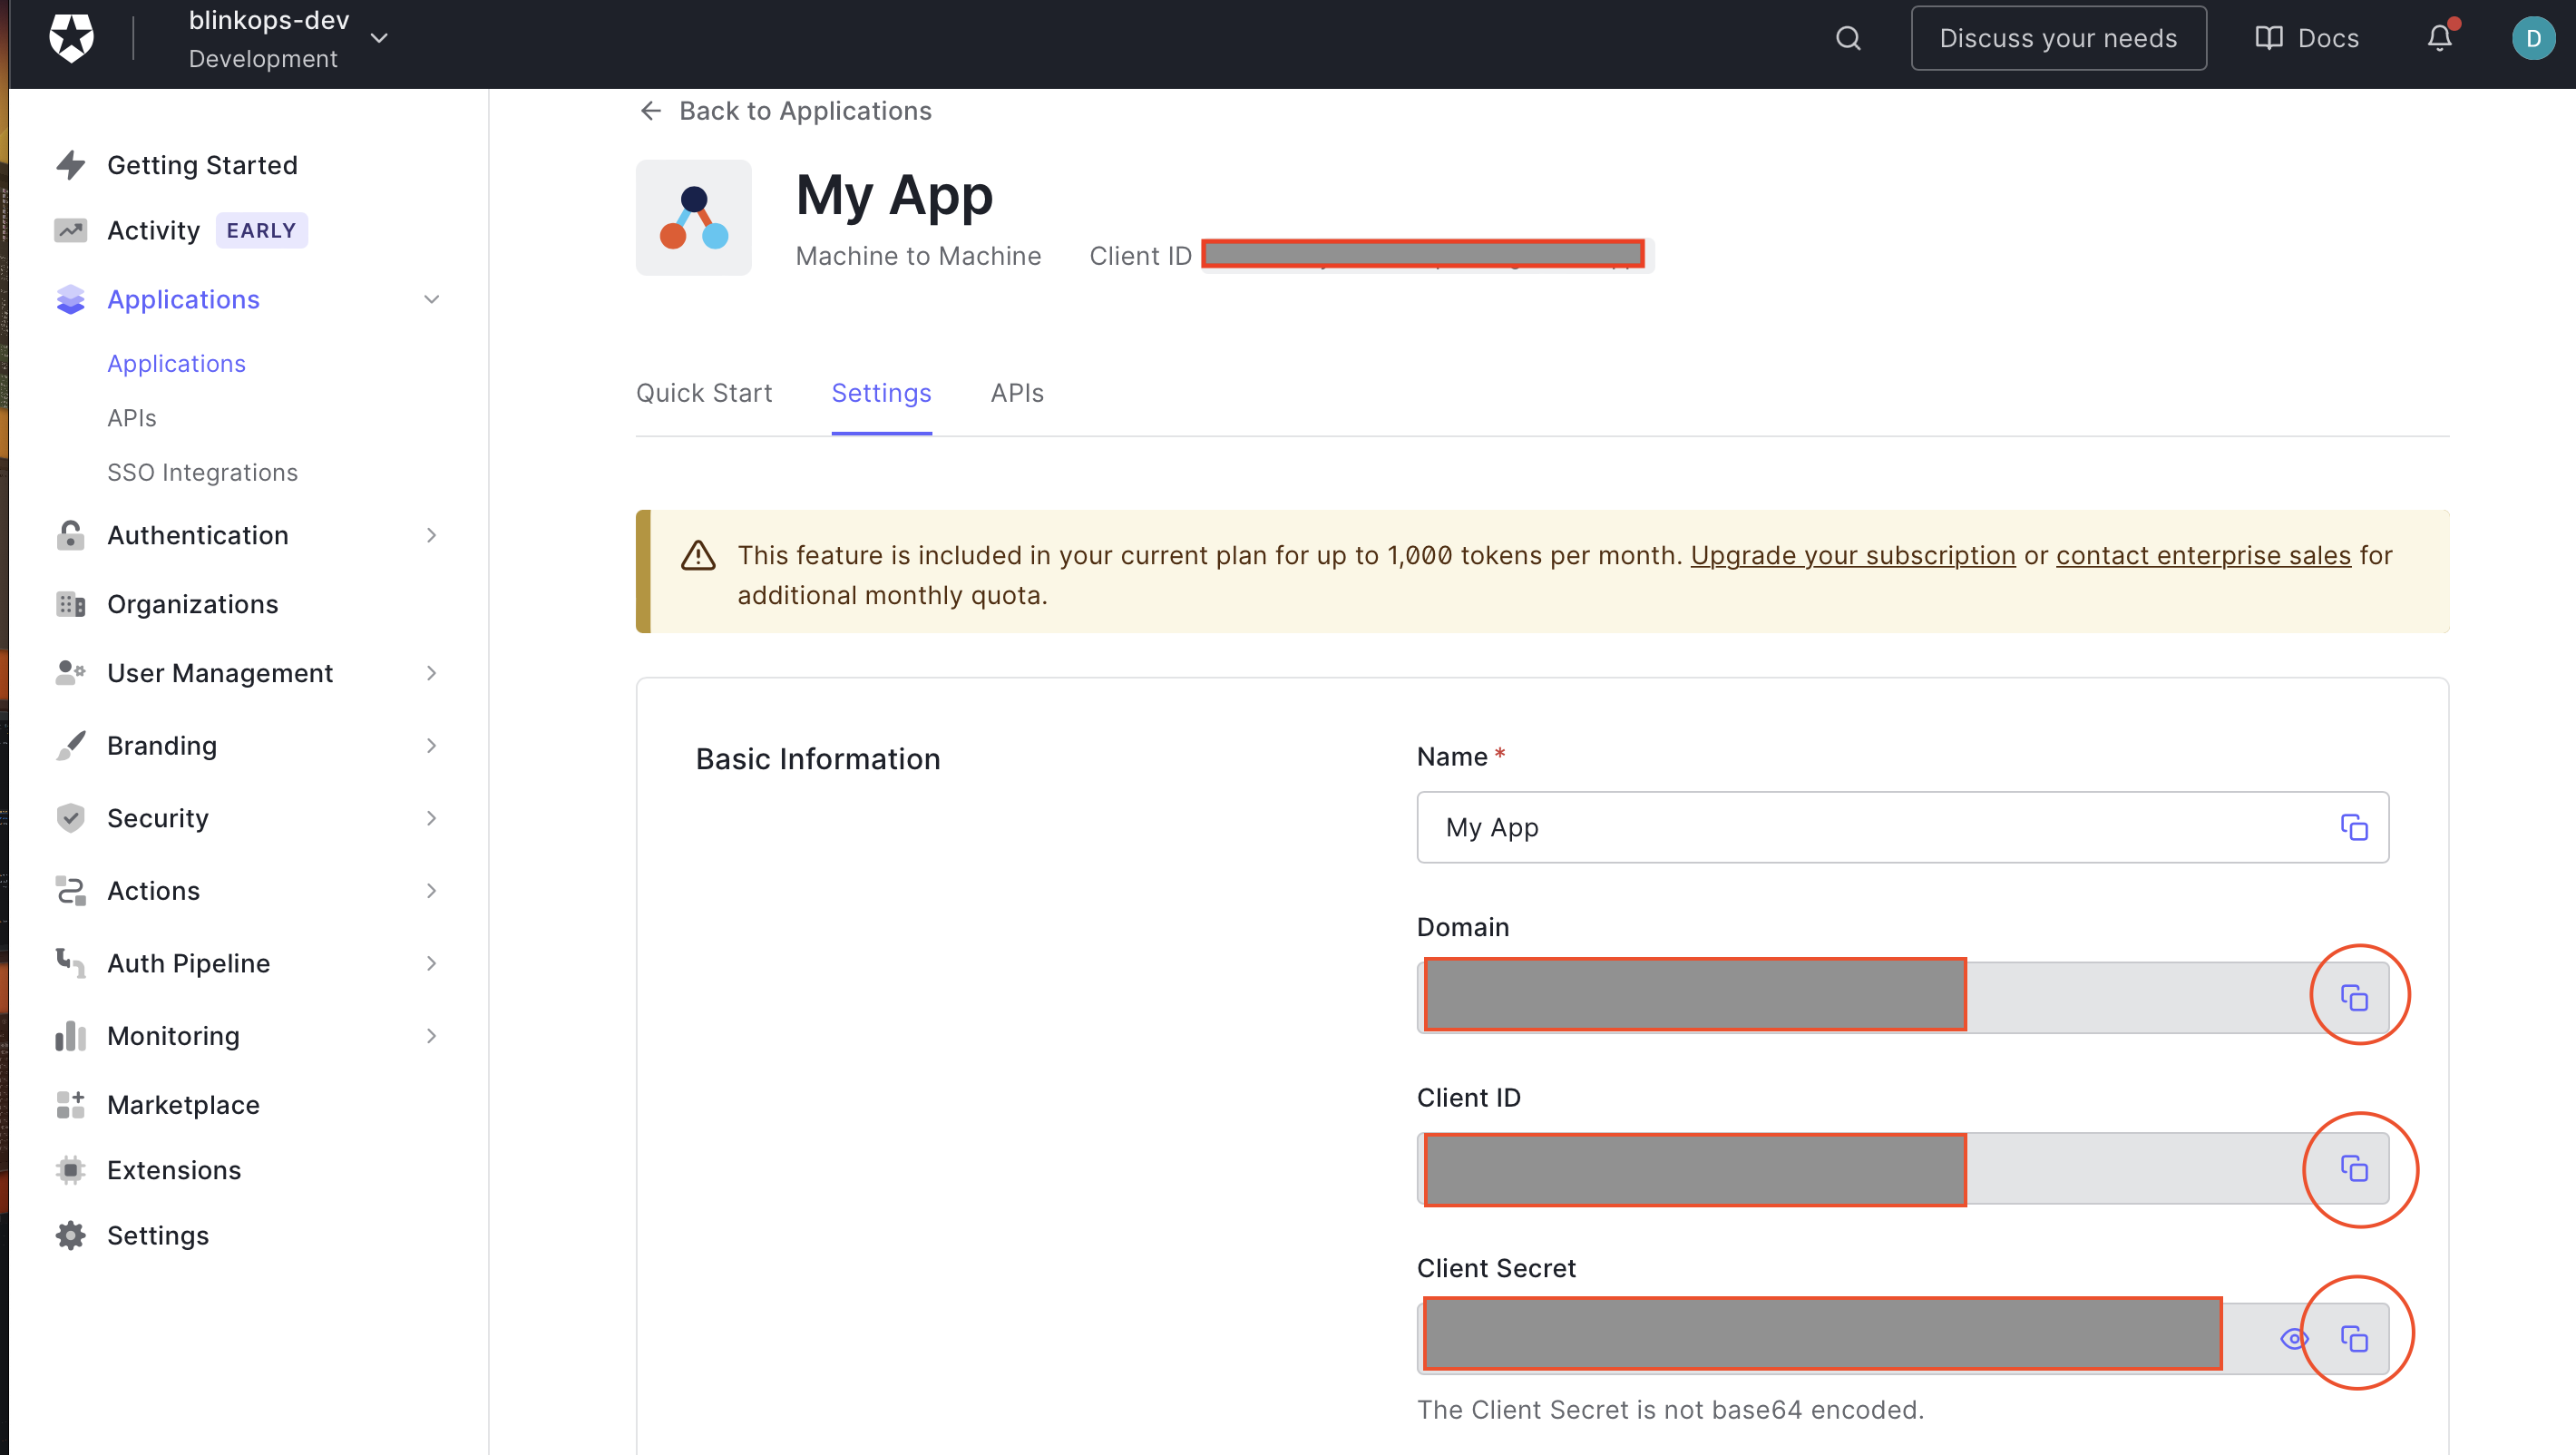This screenshot has width=2576, height=1455.
Task: Switch to the Quick Start tab
Action: coord(704,393)
